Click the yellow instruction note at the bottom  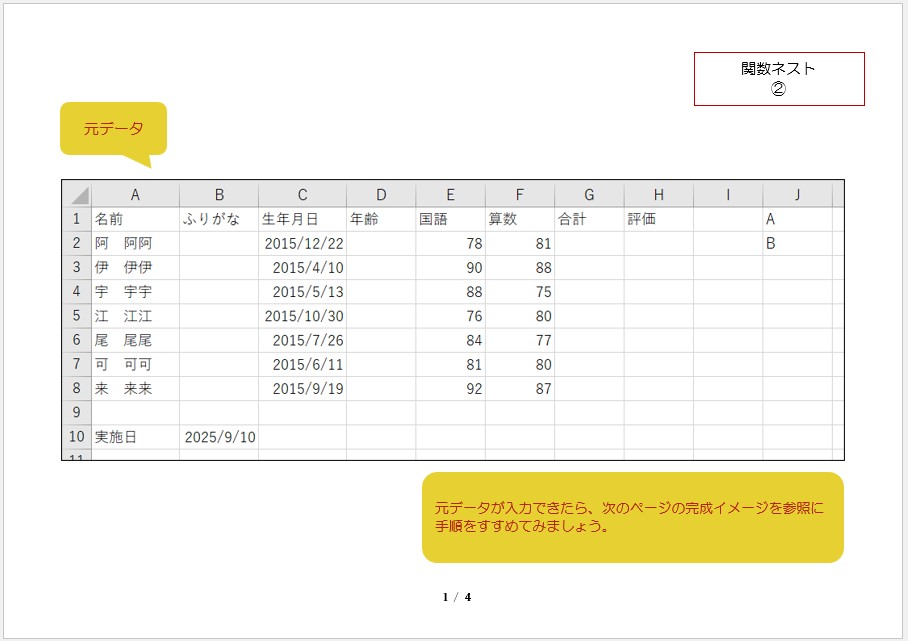pyautogui.click(x=632, y=517)
